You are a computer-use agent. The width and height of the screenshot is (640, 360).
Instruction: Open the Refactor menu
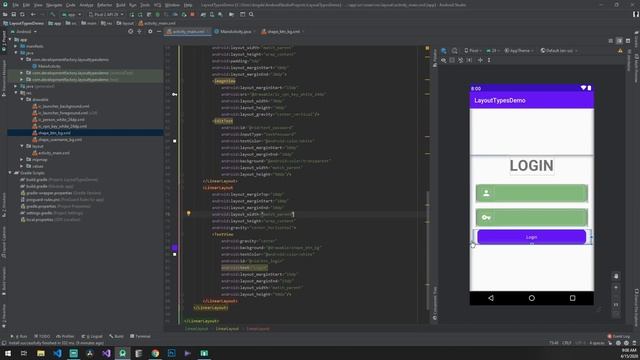104,5
